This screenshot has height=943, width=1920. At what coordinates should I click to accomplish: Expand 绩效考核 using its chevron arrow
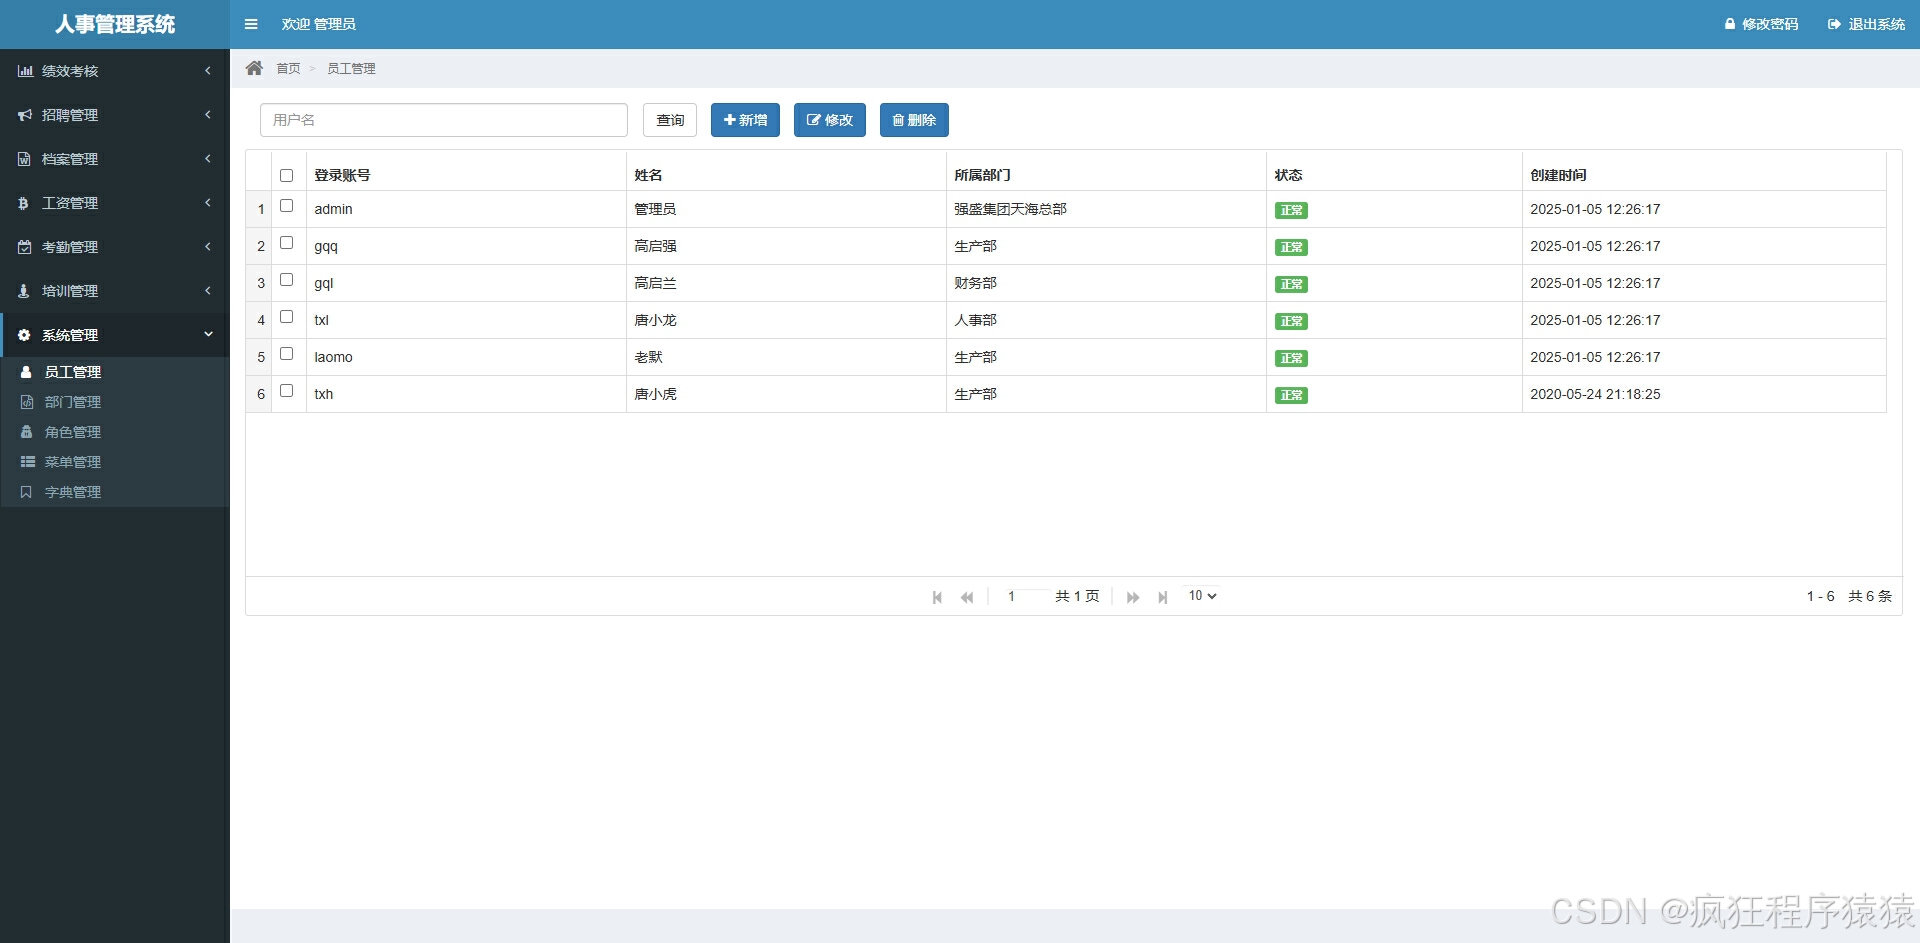click(x=208, y=71)
